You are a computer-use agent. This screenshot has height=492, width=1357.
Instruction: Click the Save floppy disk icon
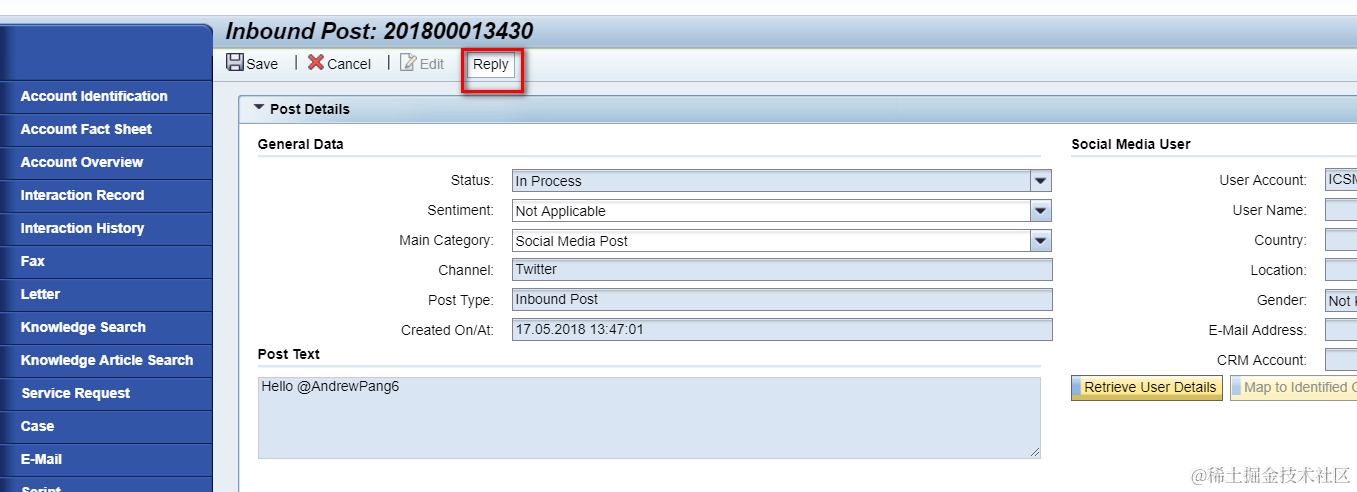[x=235, y=63]
